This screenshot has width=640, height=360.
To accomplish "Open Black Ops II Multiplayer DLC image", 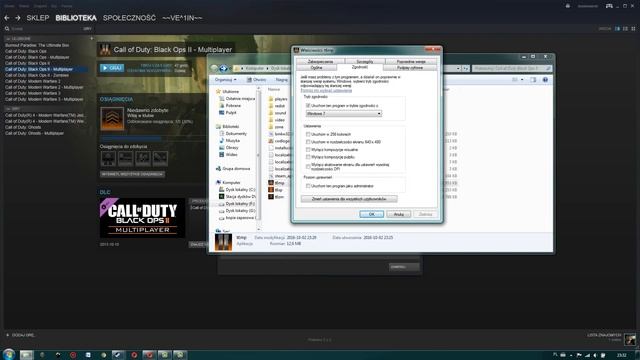I will (142, 218).
